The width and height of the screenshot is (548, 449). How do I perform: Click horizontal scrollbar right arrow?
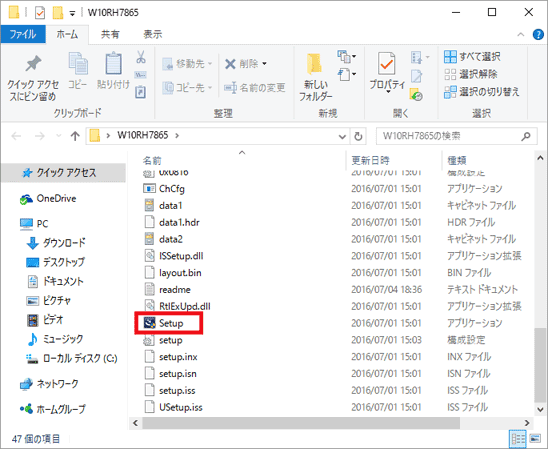click(x=526, y=423)
